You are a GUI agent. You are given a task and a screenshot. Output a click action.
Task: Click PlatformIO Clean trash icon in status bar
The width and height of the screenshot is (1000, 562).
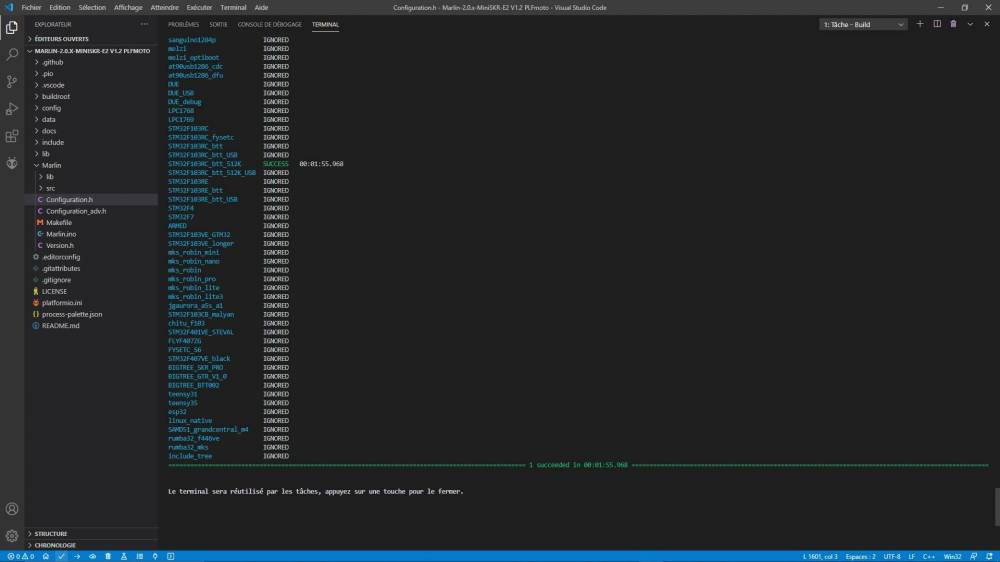point(108,556)
